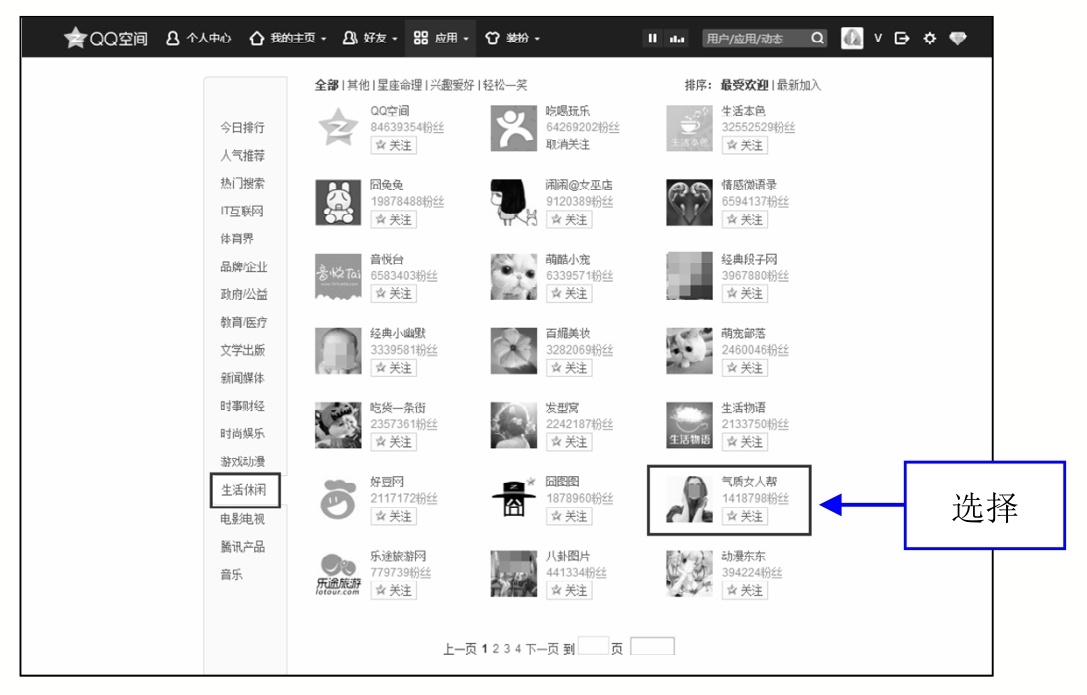Open 萌宠部落 avatar
1087x695 pixels.
pyautogui.click(x=689, y=351)
